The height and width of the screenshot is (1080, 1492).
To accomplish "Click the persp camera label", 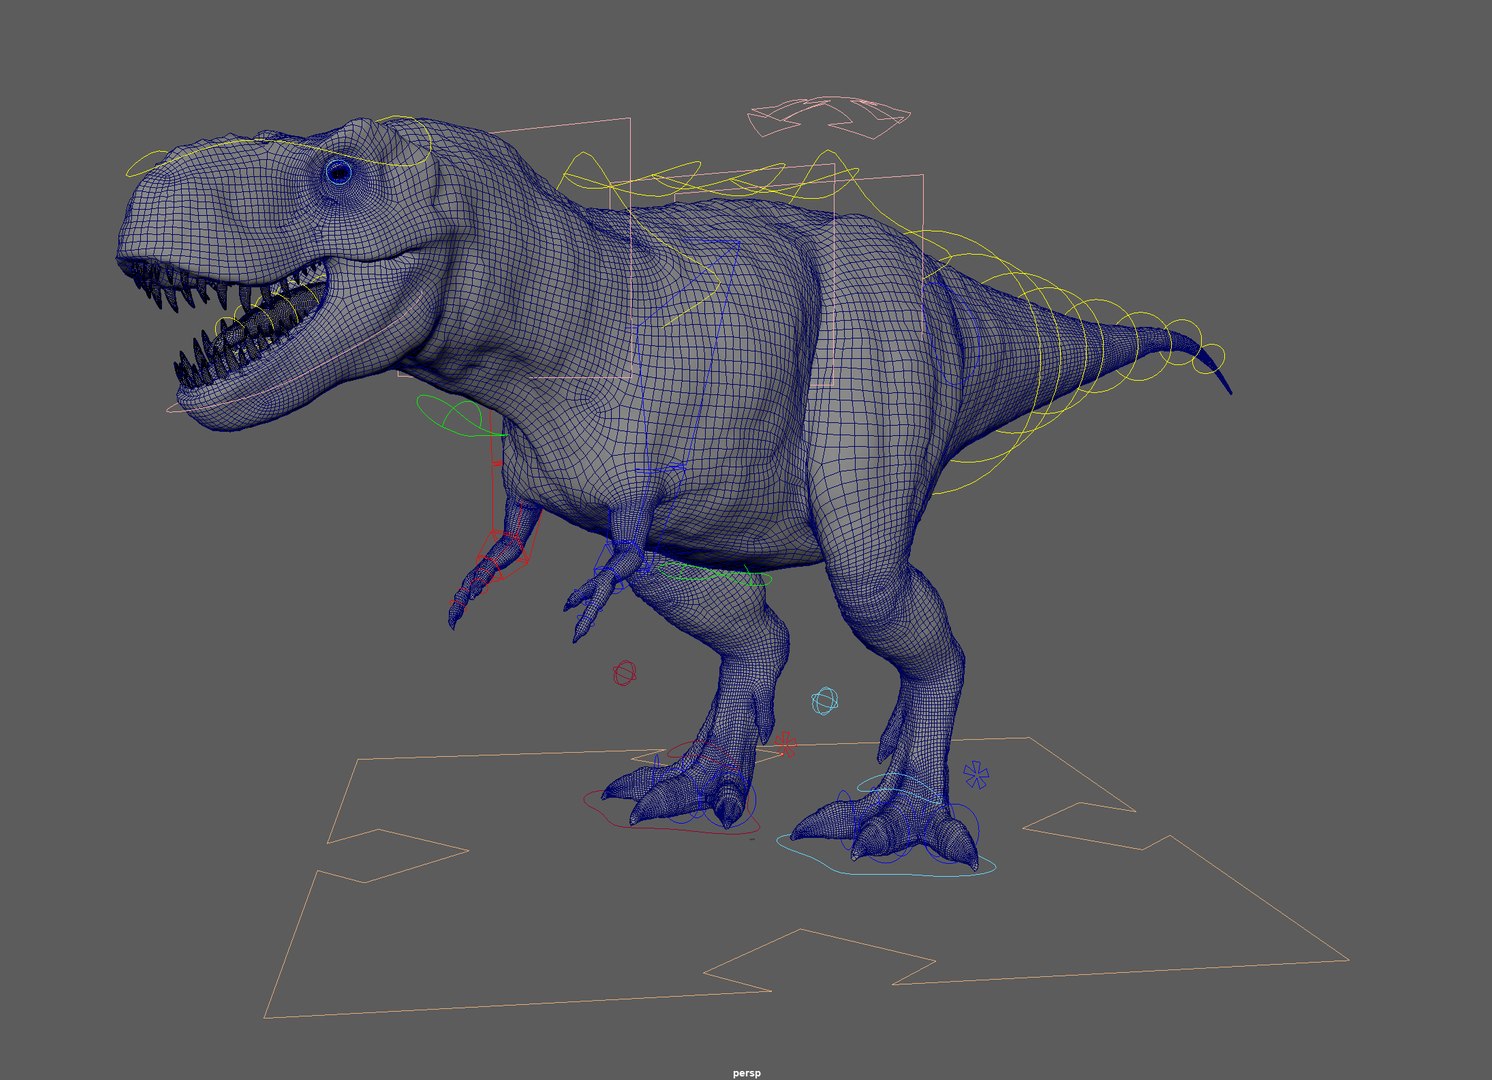I will point(746,1073).
